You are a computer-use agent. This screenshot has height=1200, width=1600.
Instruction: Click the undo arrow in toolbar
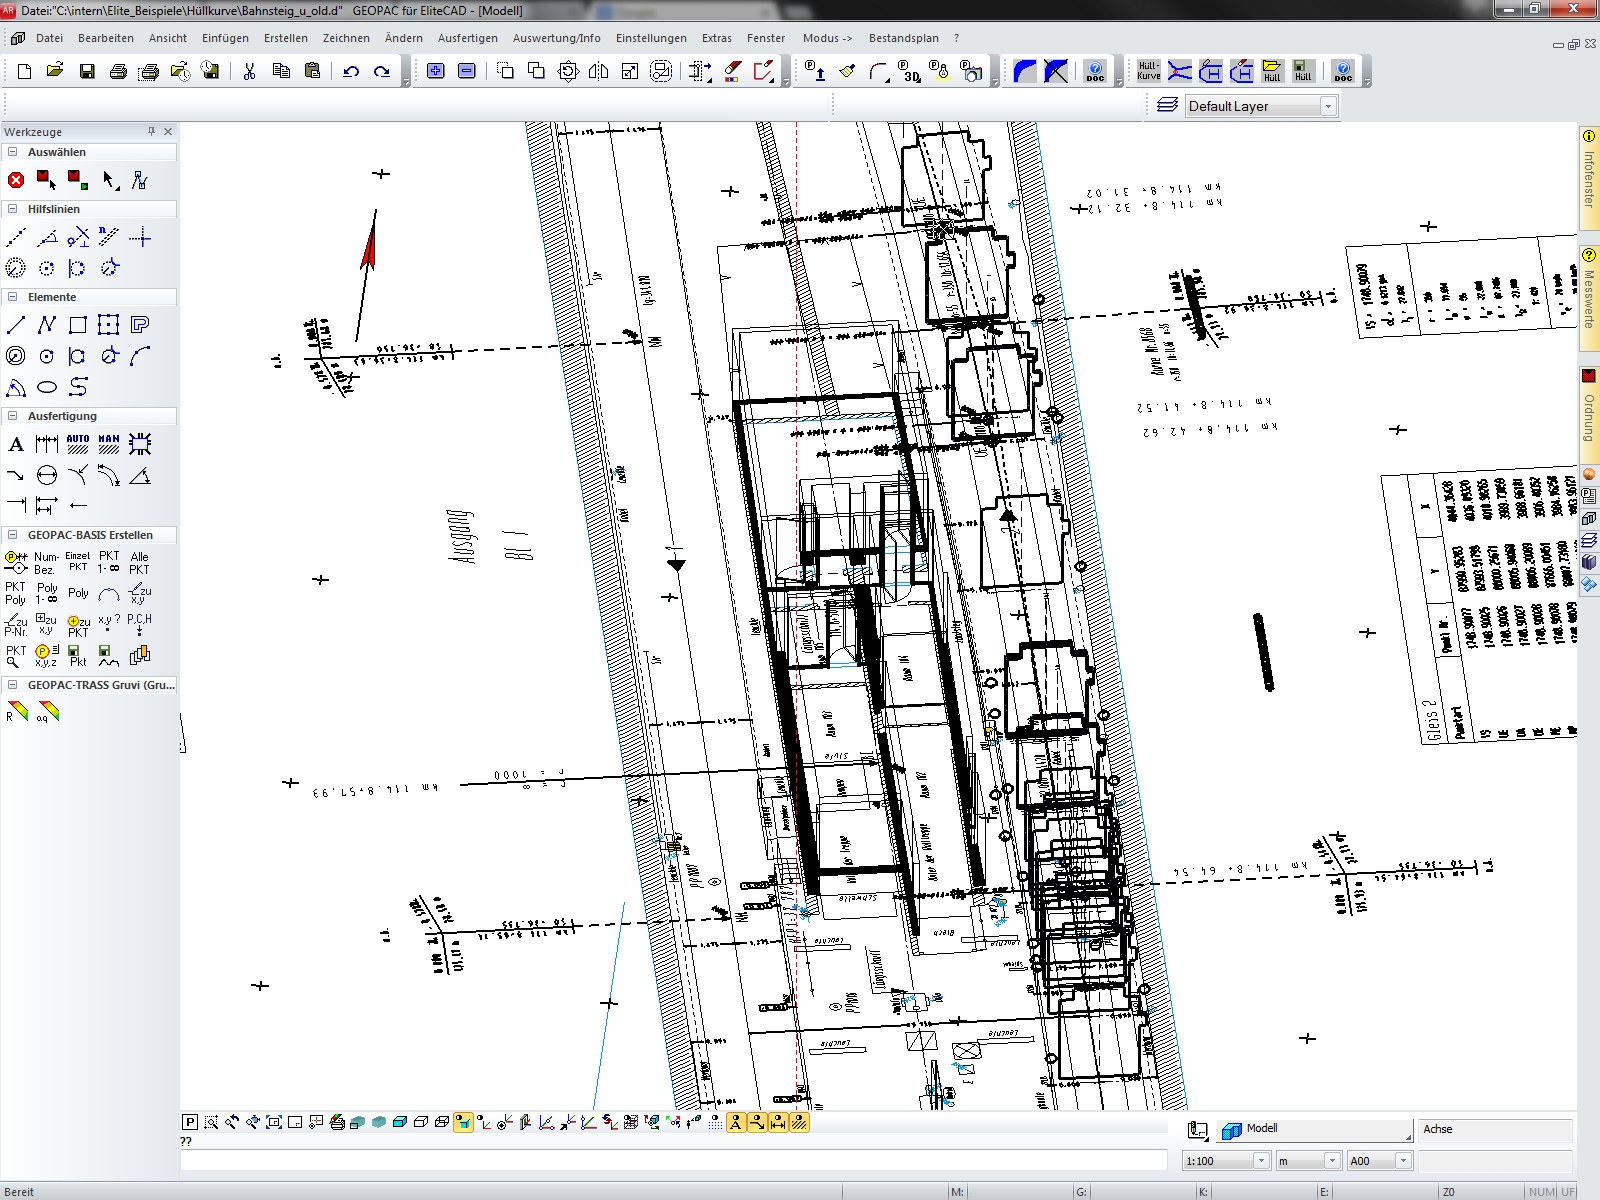pyautogui.click(x=351, y=71)
